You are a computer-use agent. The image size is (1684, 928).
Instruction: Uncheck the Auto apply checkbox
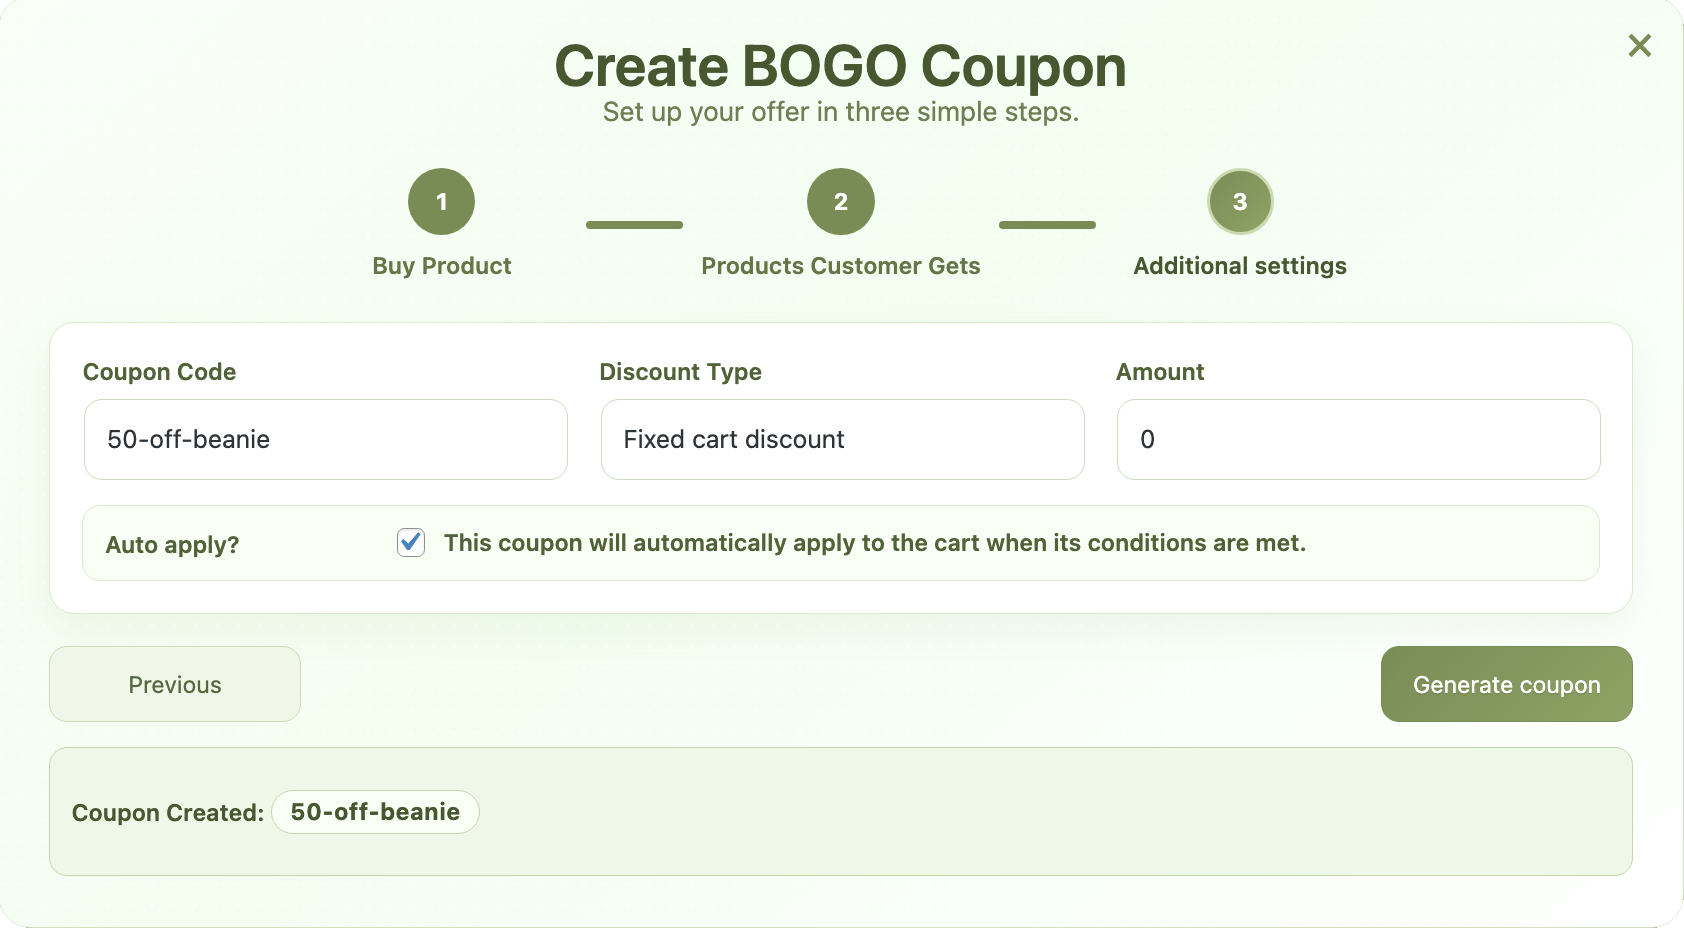pos(411,543)
